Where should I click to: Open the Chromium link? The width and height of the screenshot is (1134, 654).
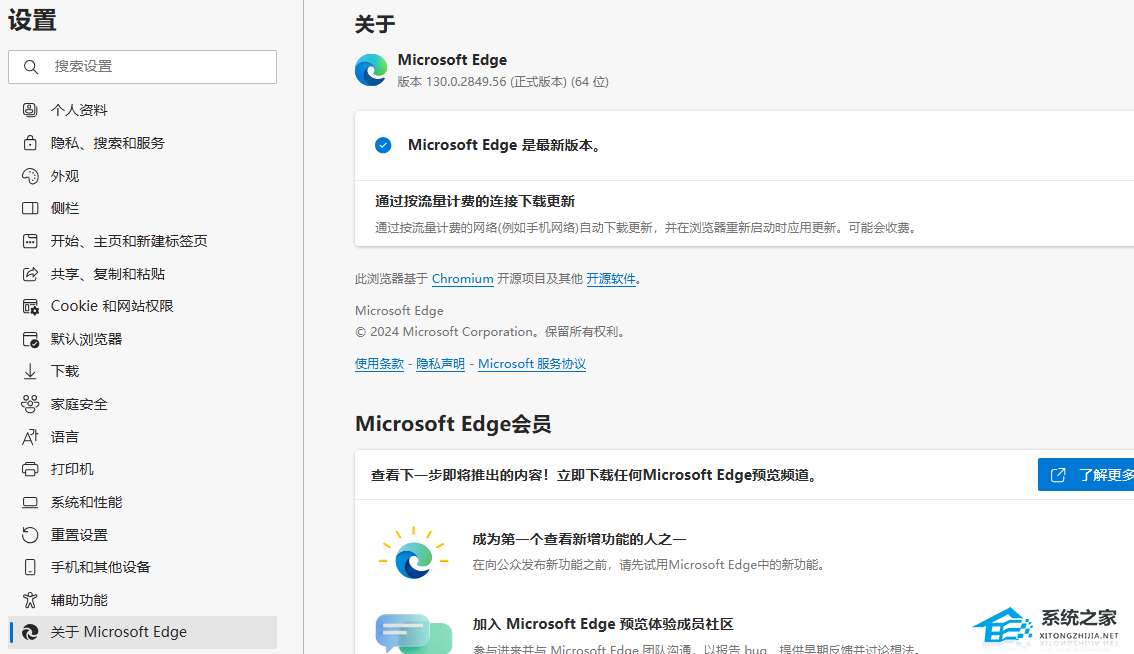tap(462, 279)
